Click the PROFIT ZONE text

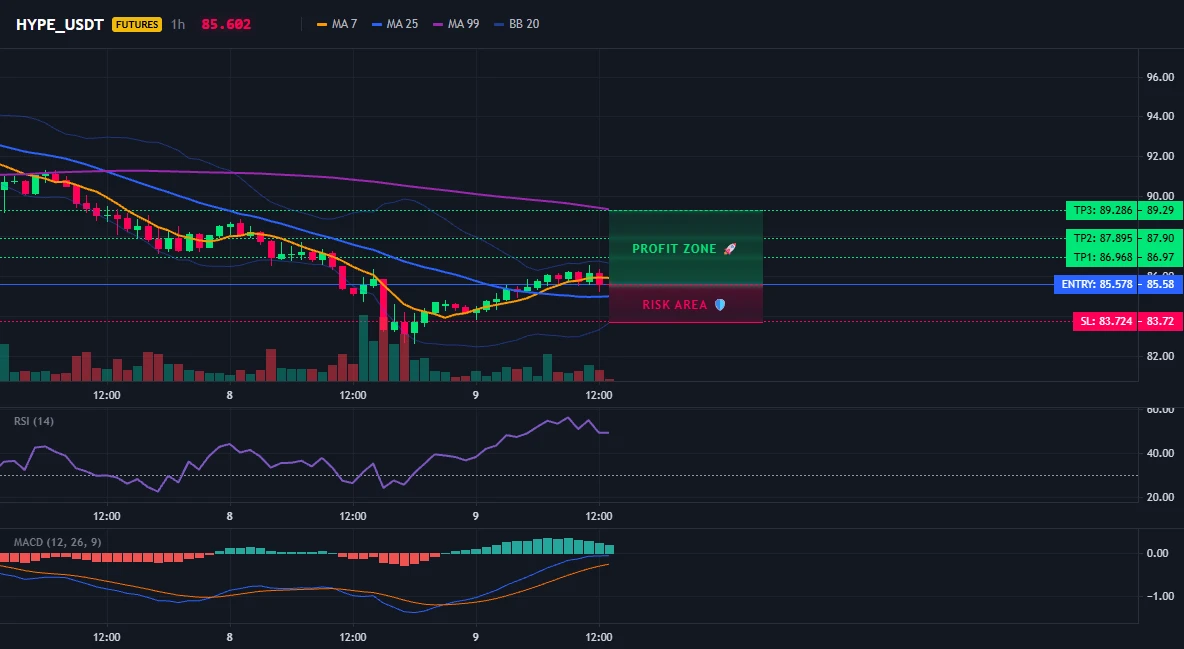click(x=674, y=249)
